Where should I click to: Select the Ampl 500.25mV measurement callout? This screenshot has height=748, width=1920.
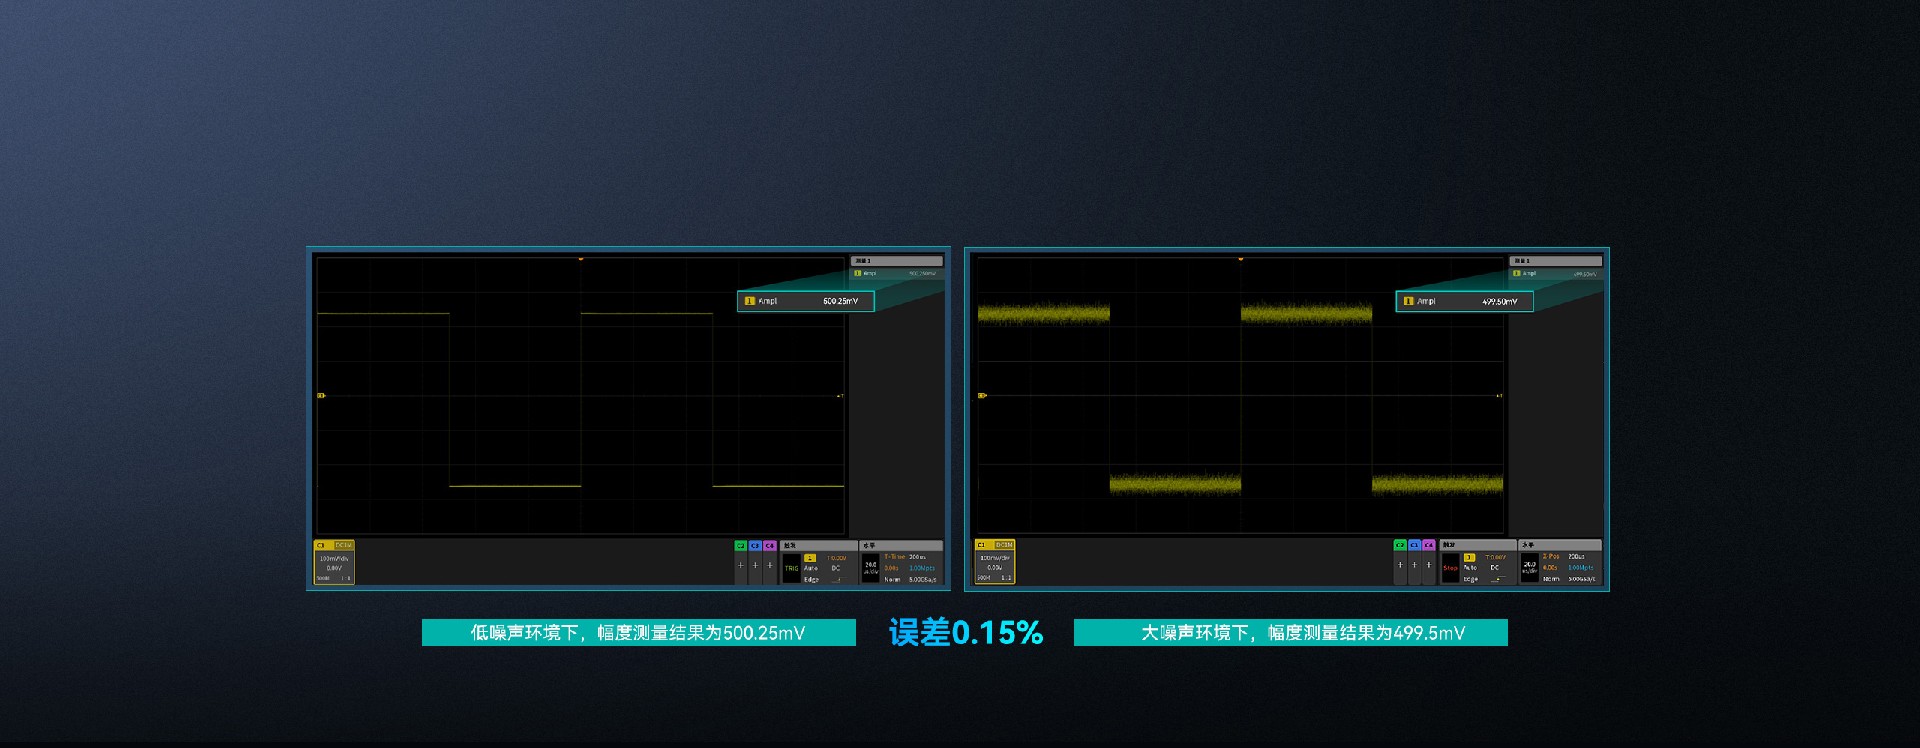coord(806,301)
